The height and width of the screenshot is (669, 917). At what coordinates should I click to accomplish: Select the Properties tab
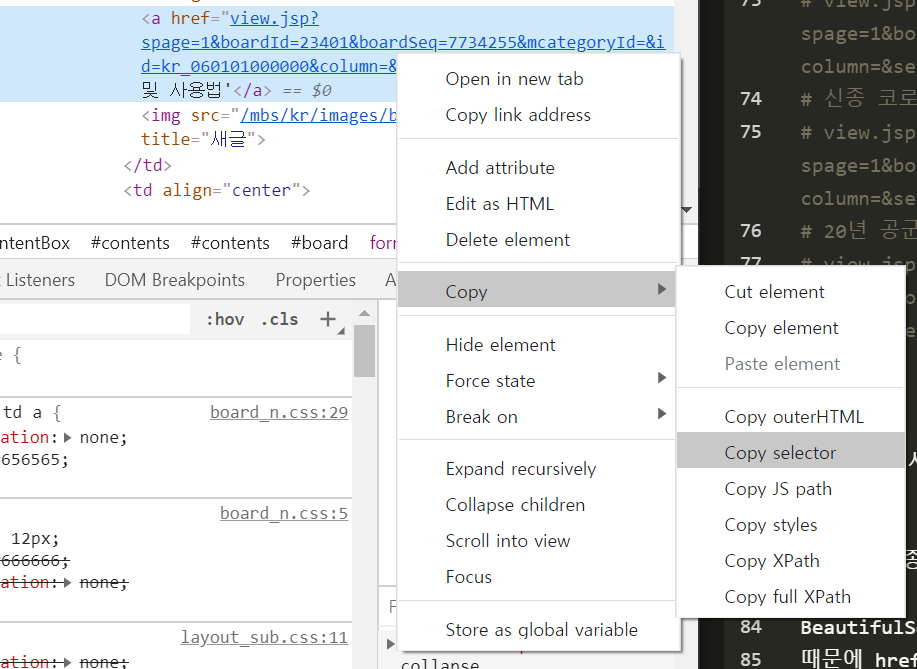(315, 279)
